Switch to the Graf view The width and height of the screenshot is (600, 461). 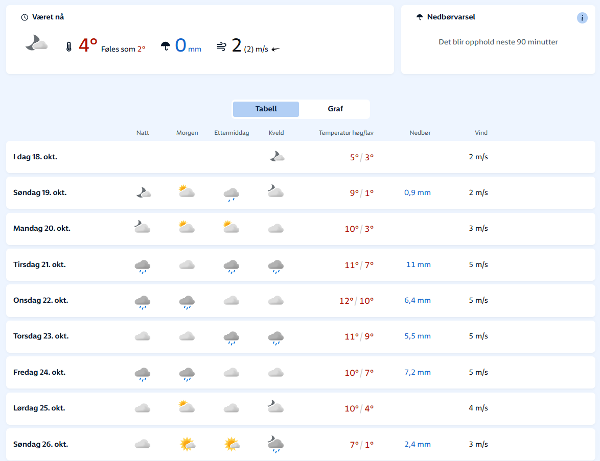tap(334, 109)
